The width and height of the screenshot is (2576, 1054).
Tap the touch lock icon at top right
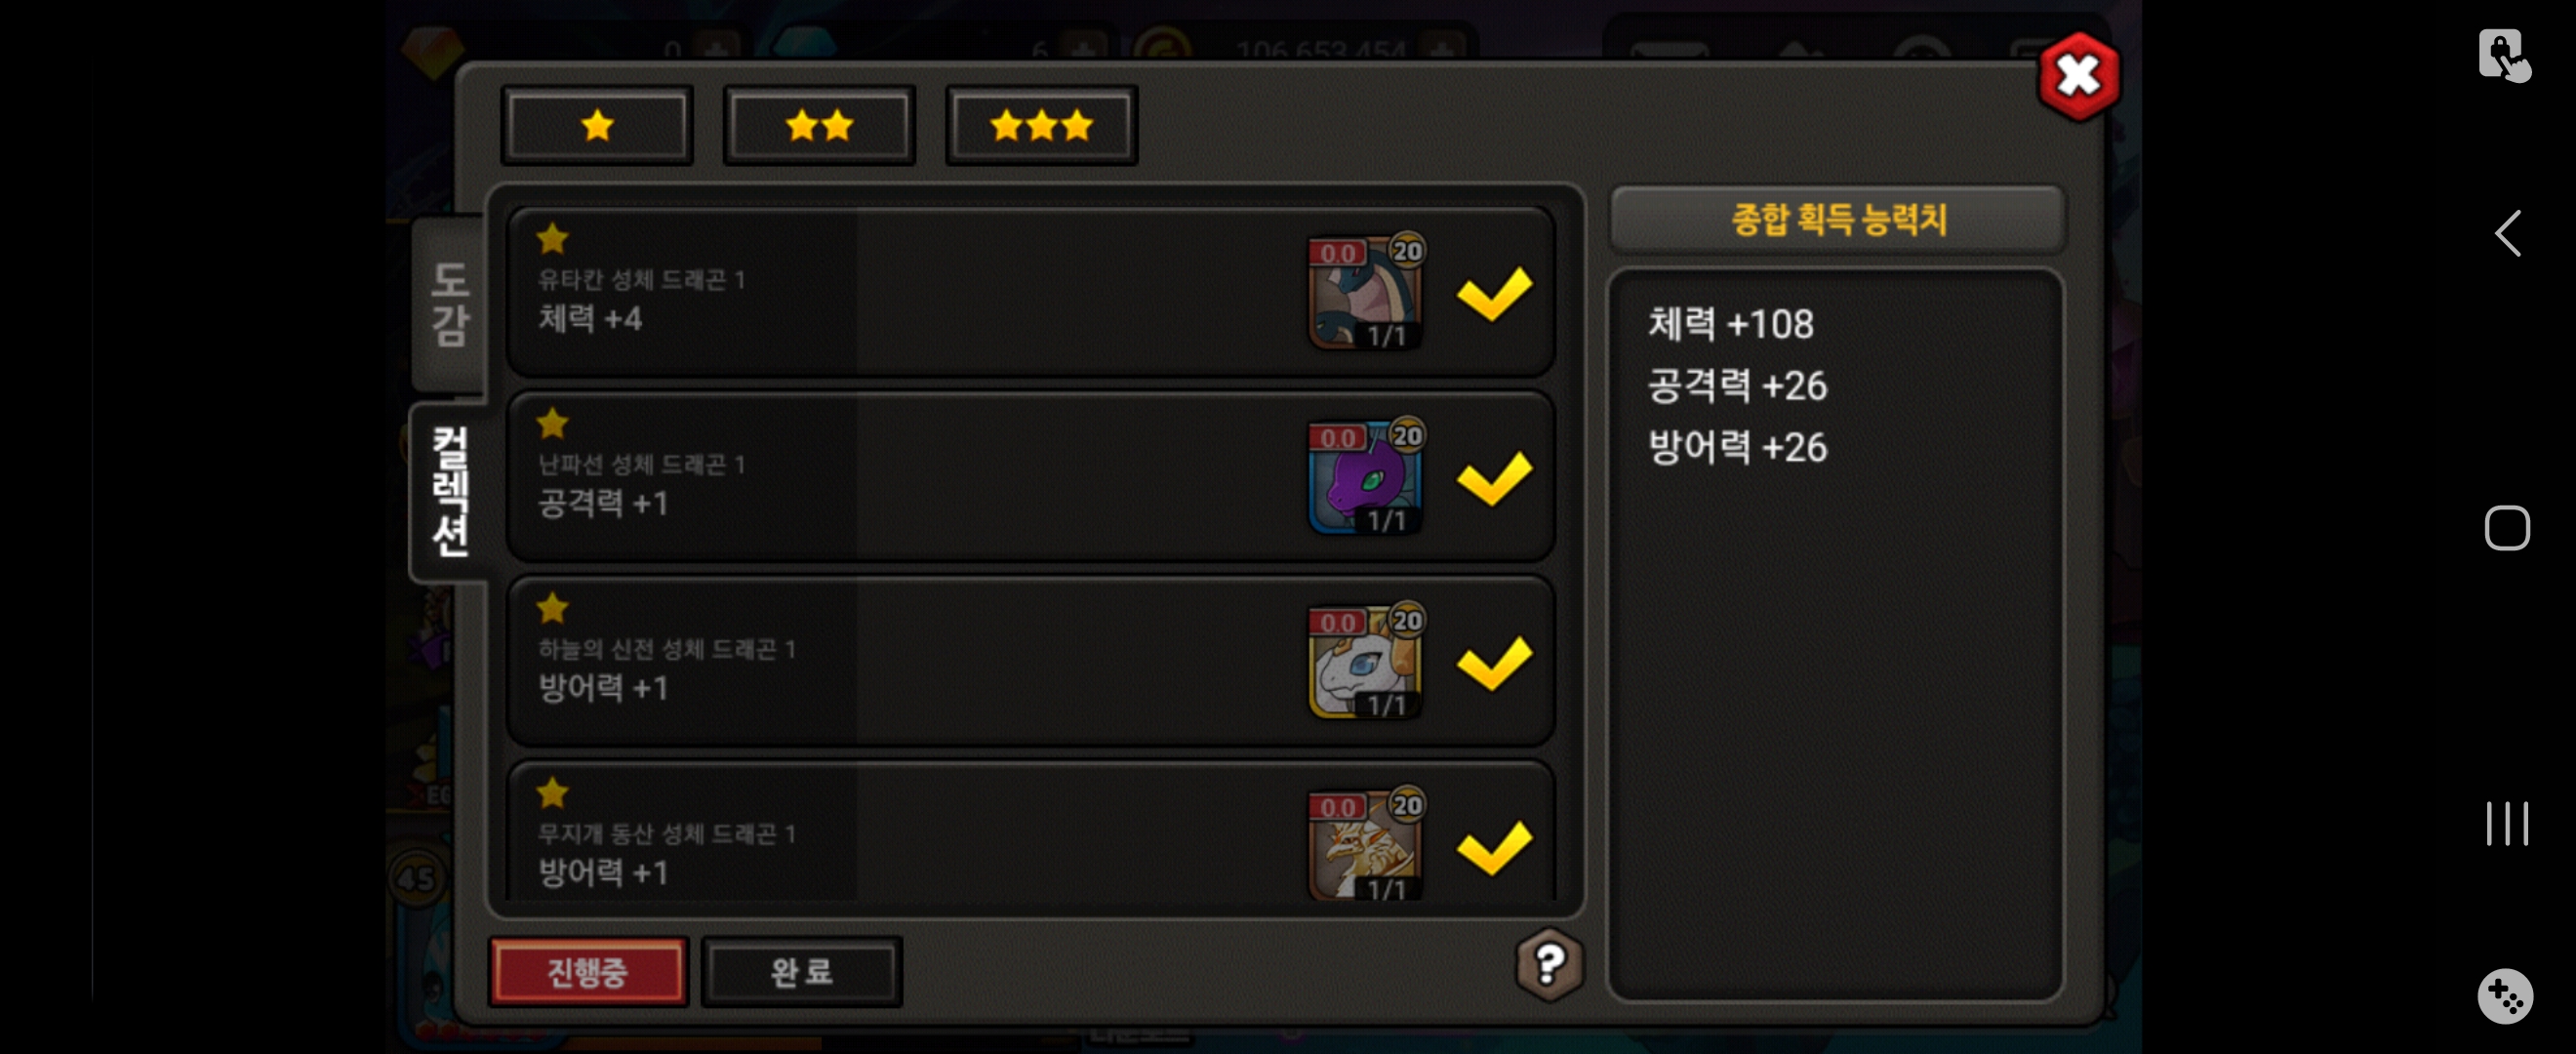[2504, 56]
